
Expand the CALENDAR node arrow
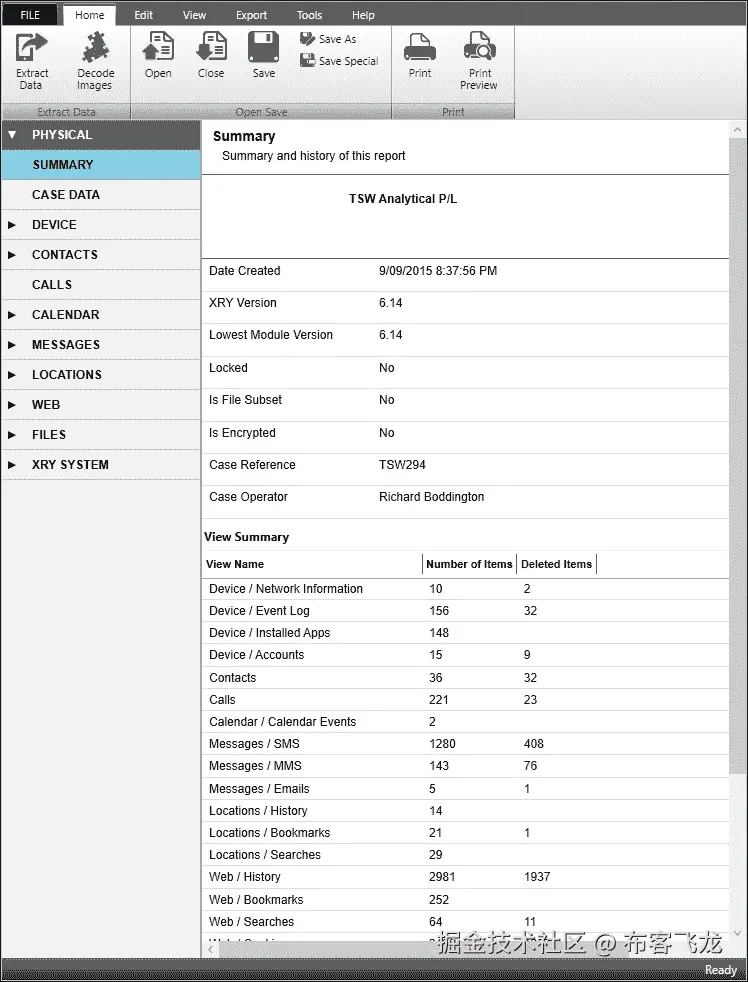click(x=12, y=315)
